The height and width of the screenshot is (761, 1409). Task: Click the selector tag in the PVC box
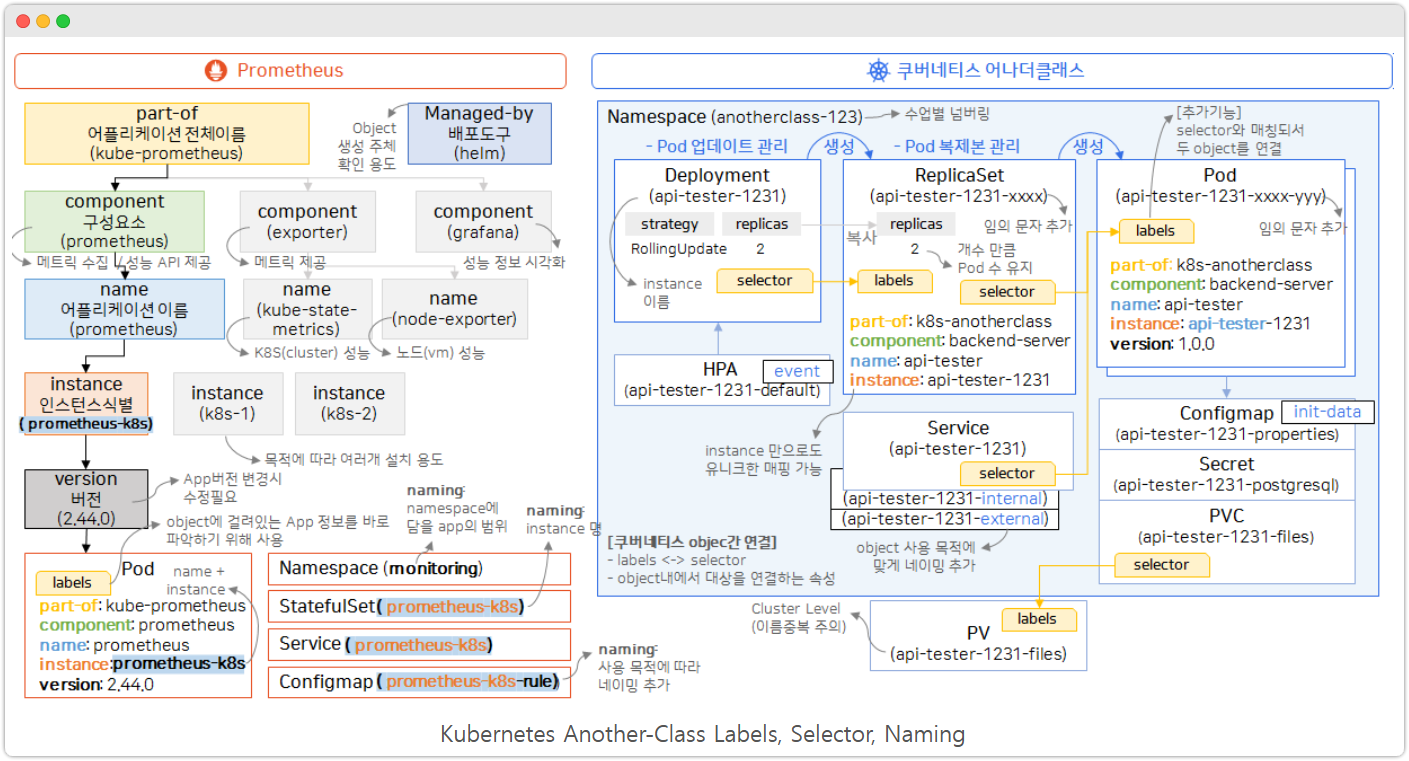[x=1161, y=565]
